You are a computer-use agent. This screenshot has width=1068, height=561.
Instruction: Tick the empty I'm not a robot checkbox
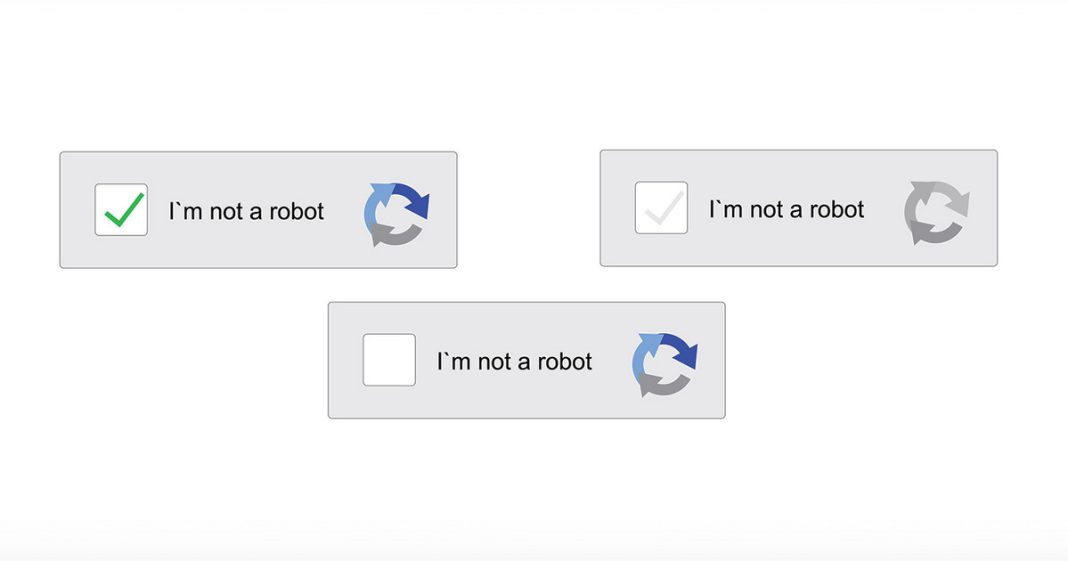coord(389,360)
